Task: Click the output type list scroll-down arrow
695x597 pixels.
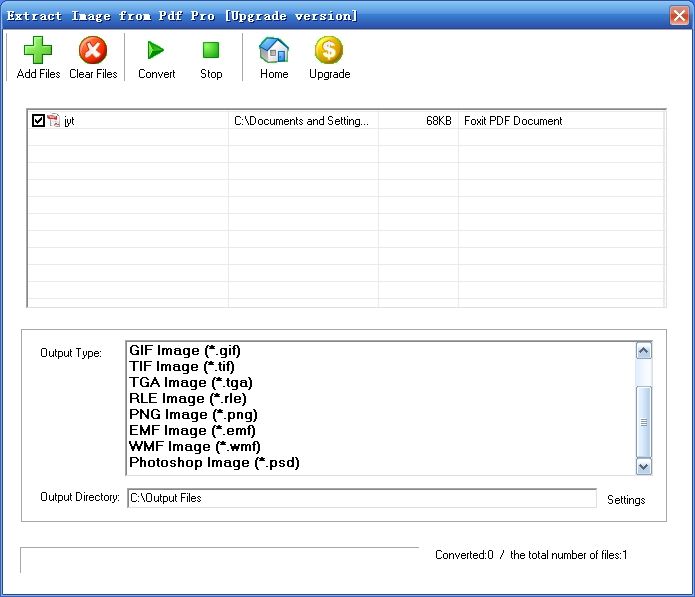Action: [x=644, y=467]
